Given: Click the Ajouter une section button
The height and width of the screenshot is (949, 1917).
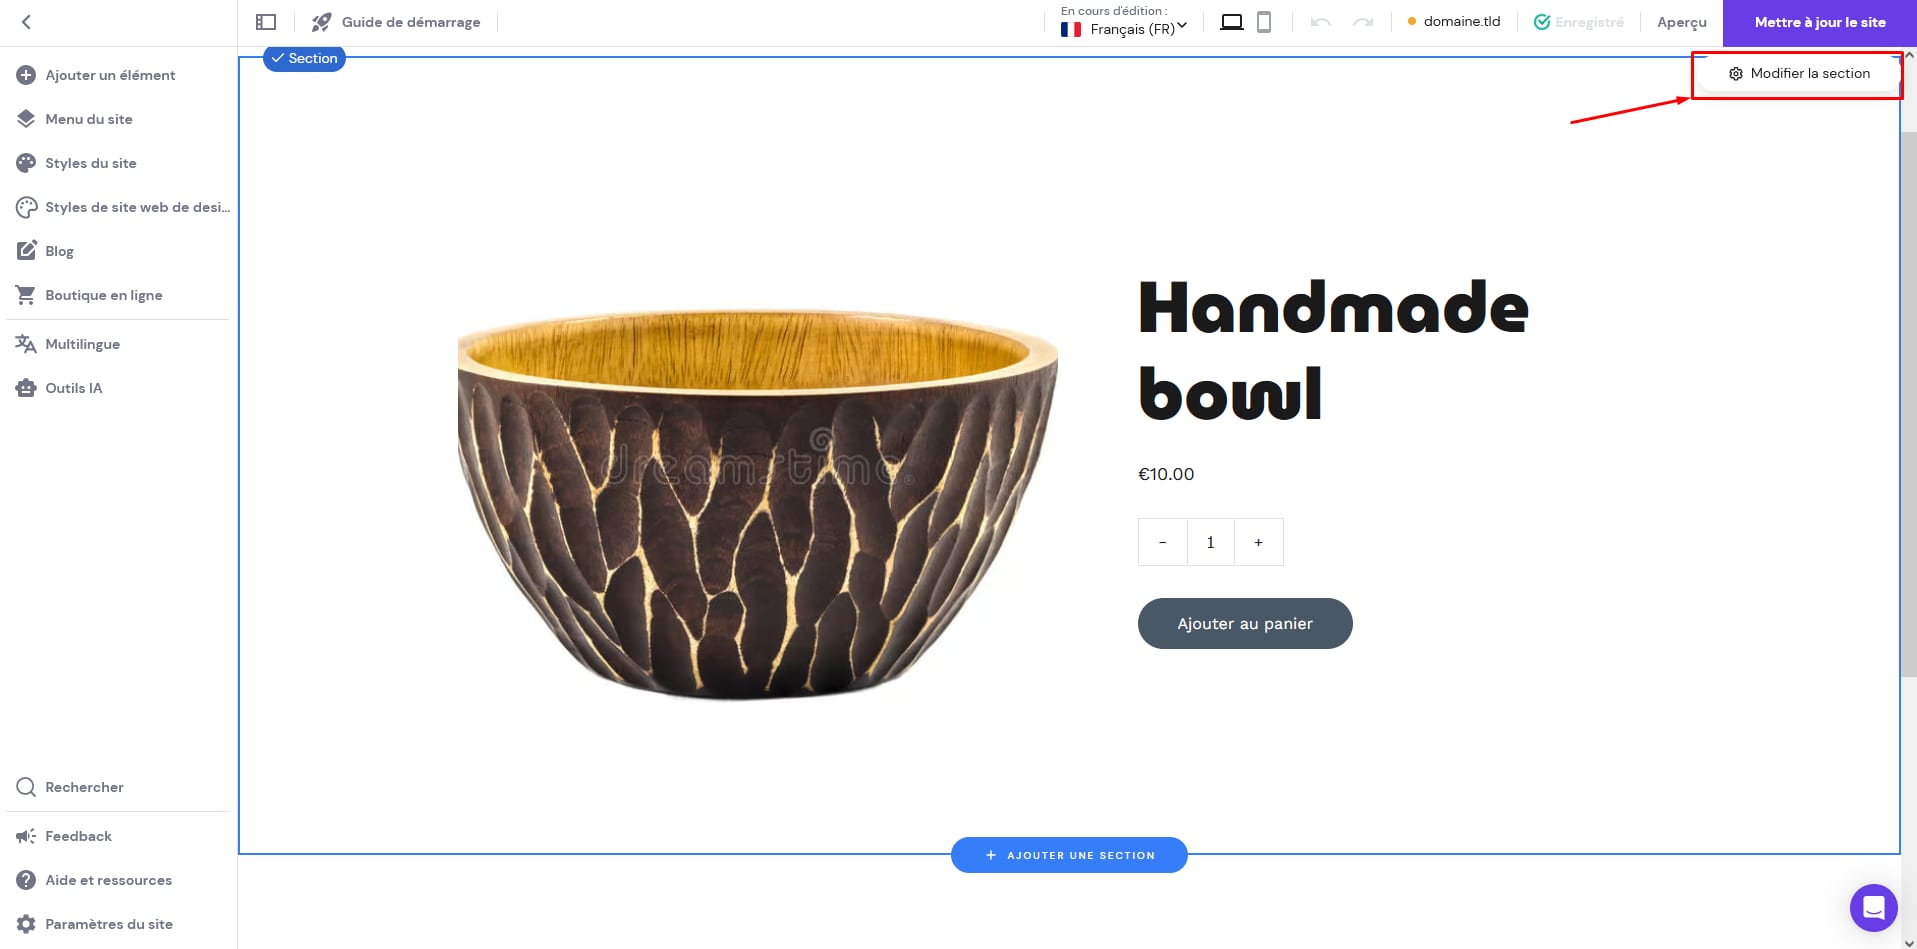Looking at the screenshot, I should pyautogui.click(x=1069, y=855).
